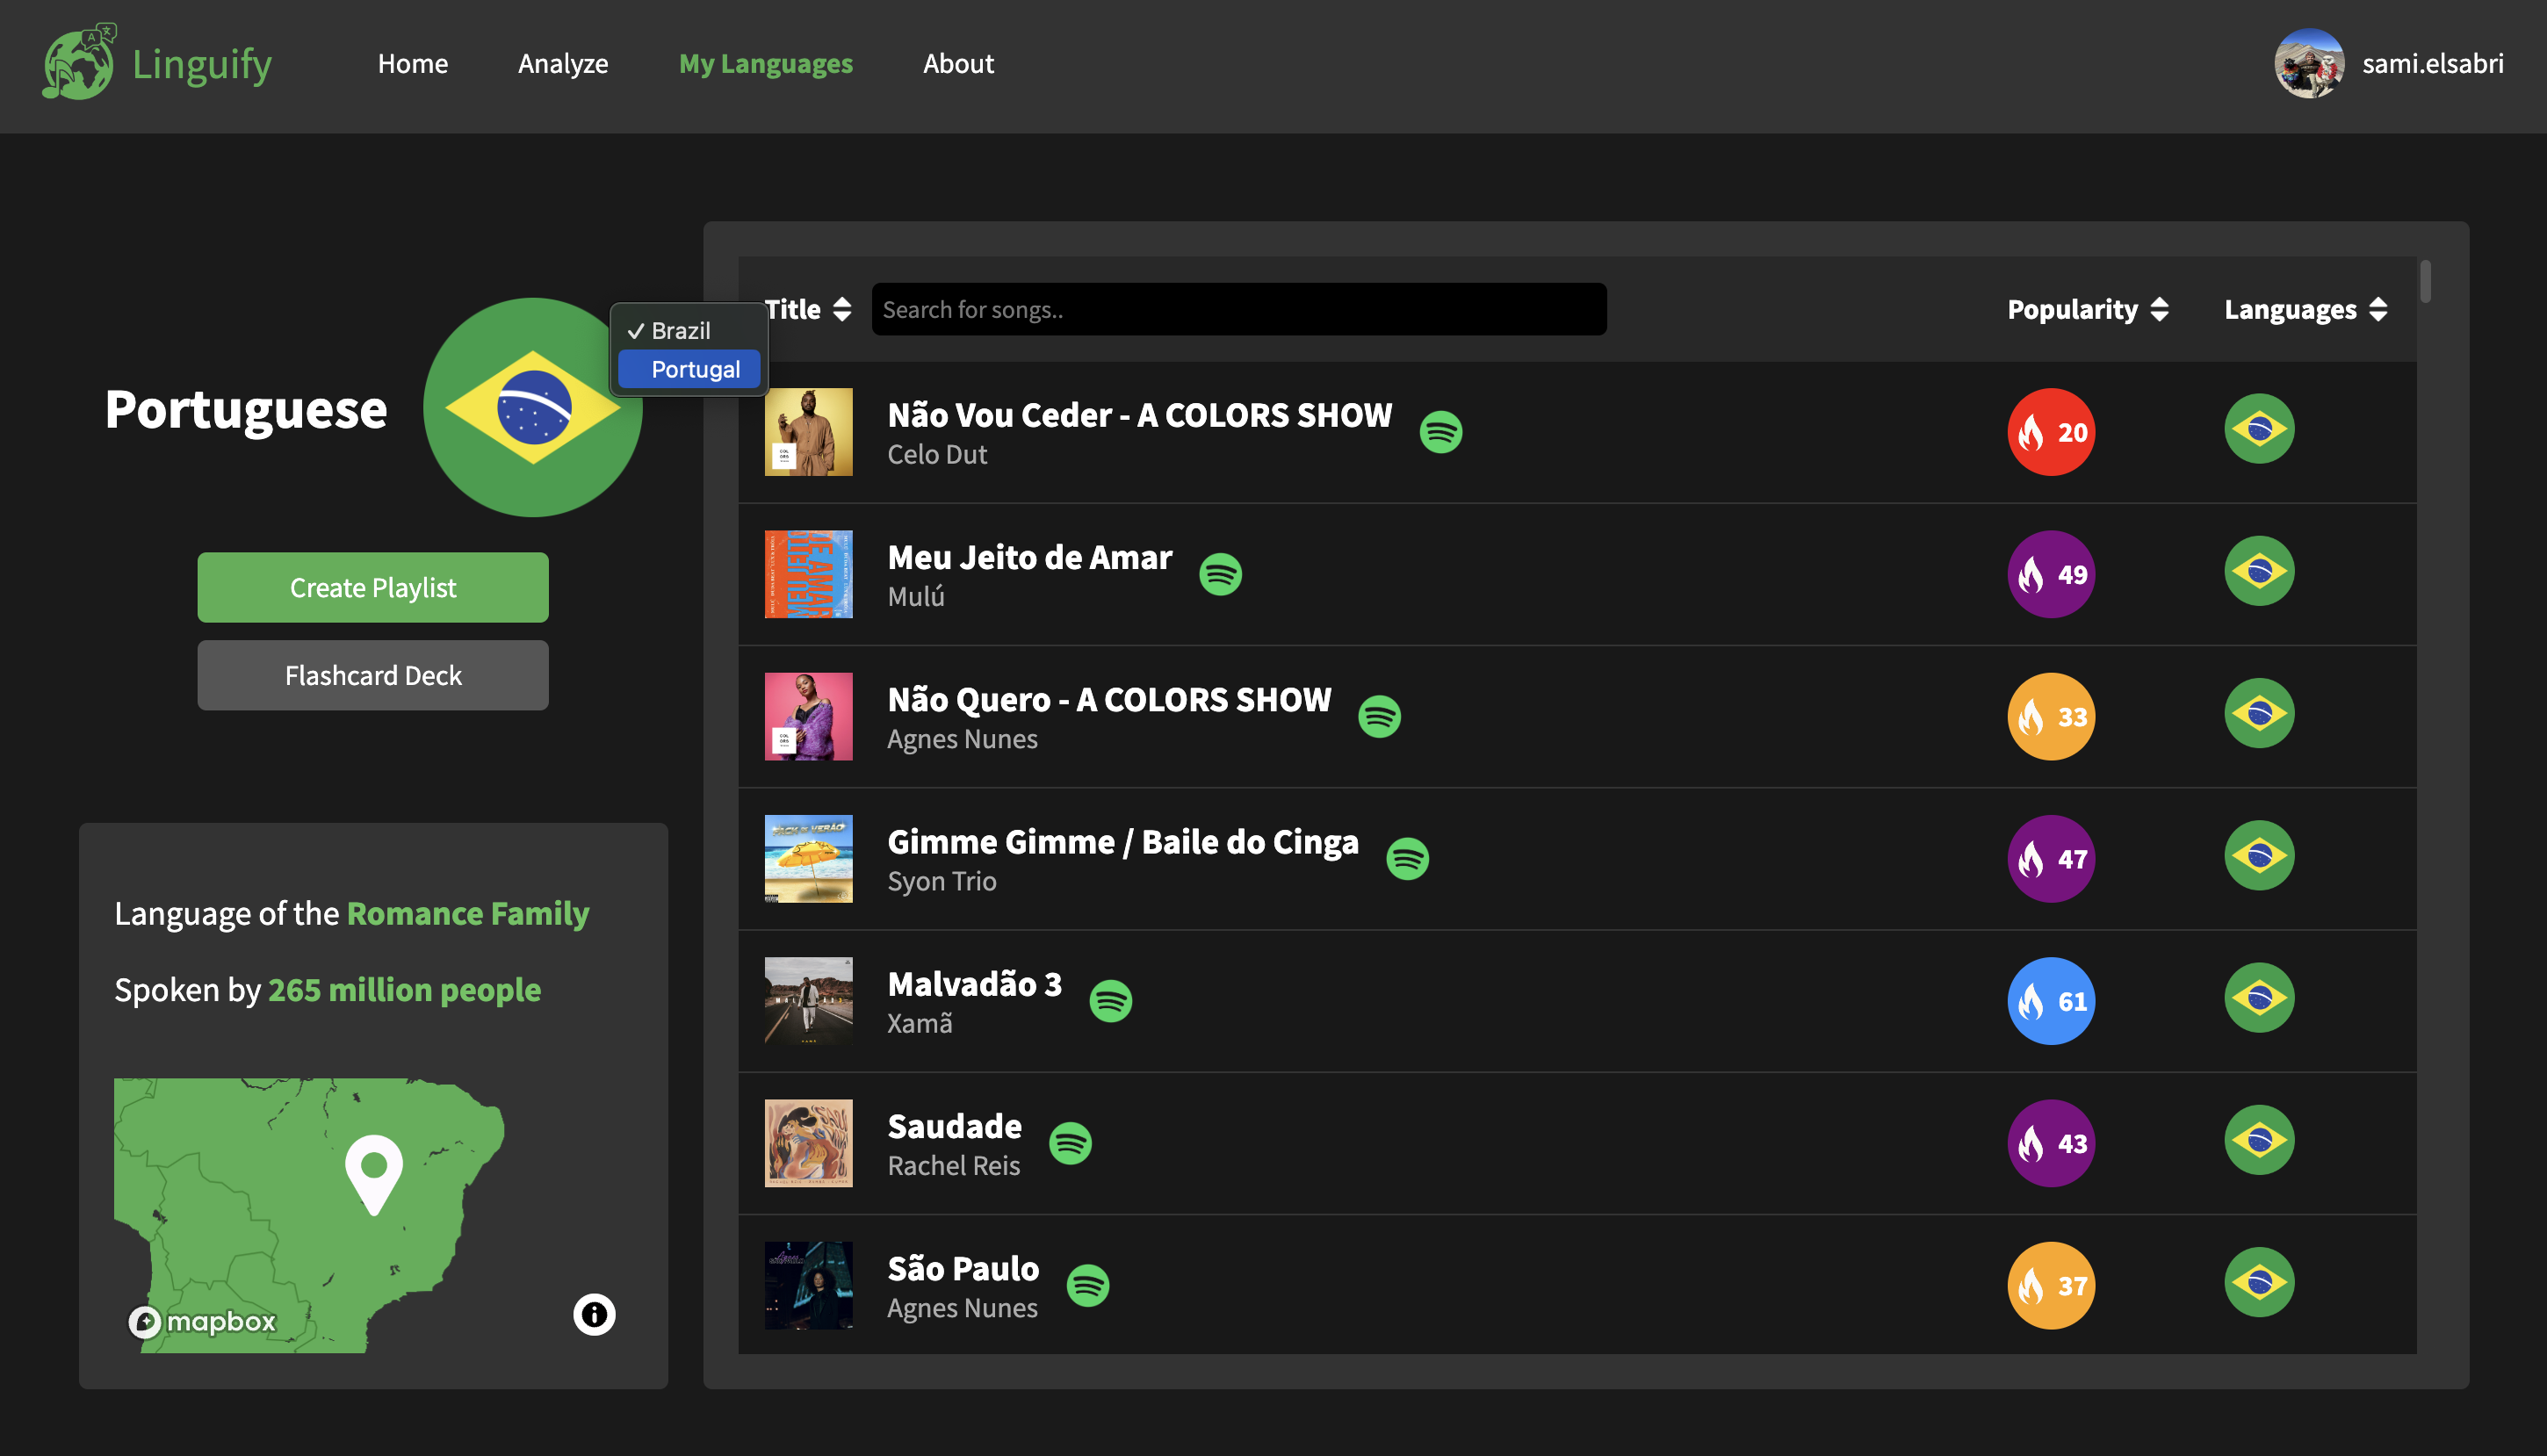
Task: Click the Brazil flag for Não Quero
Action: pyautogui.click(x=2259, y=715)
